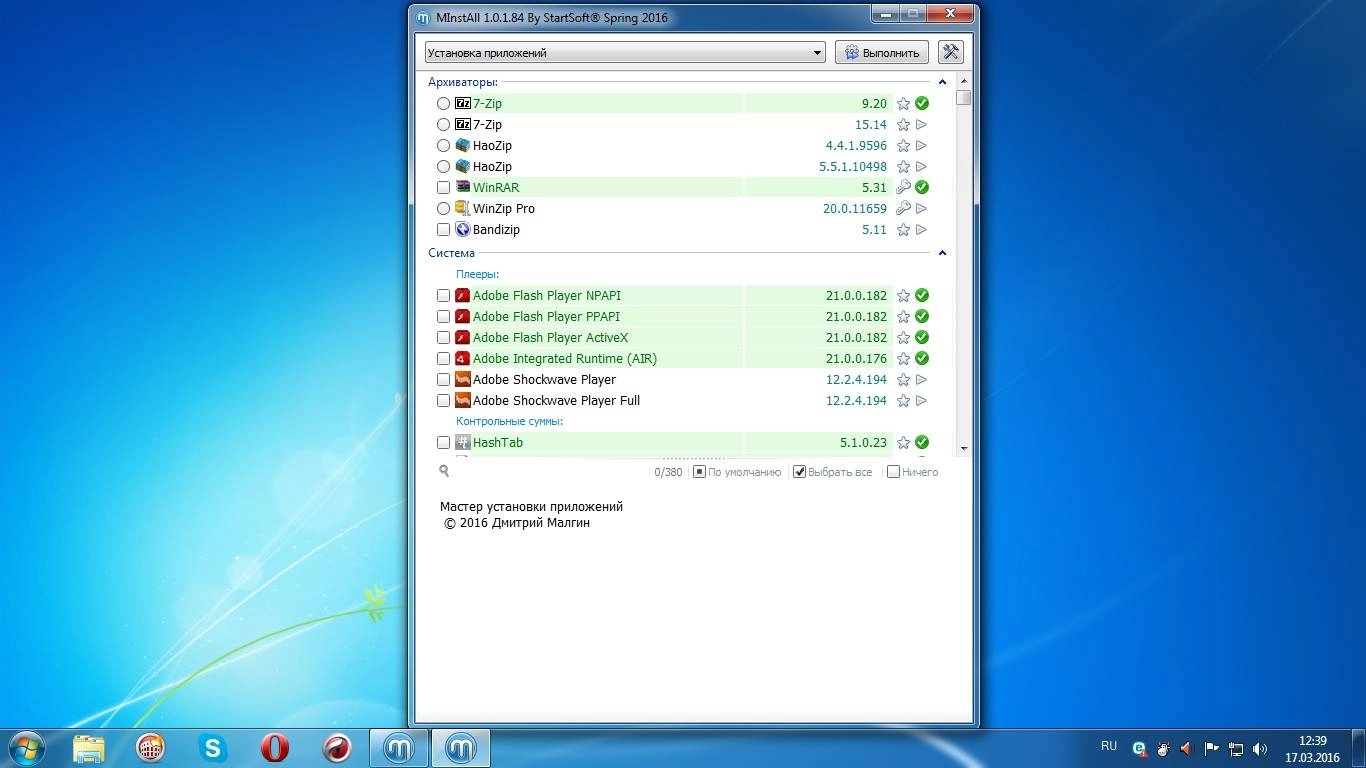Click the green checkmark icon for 7-Zip 9.20
The width and height of the screenshot is (1366, 768).
click(x=922, y=103)
